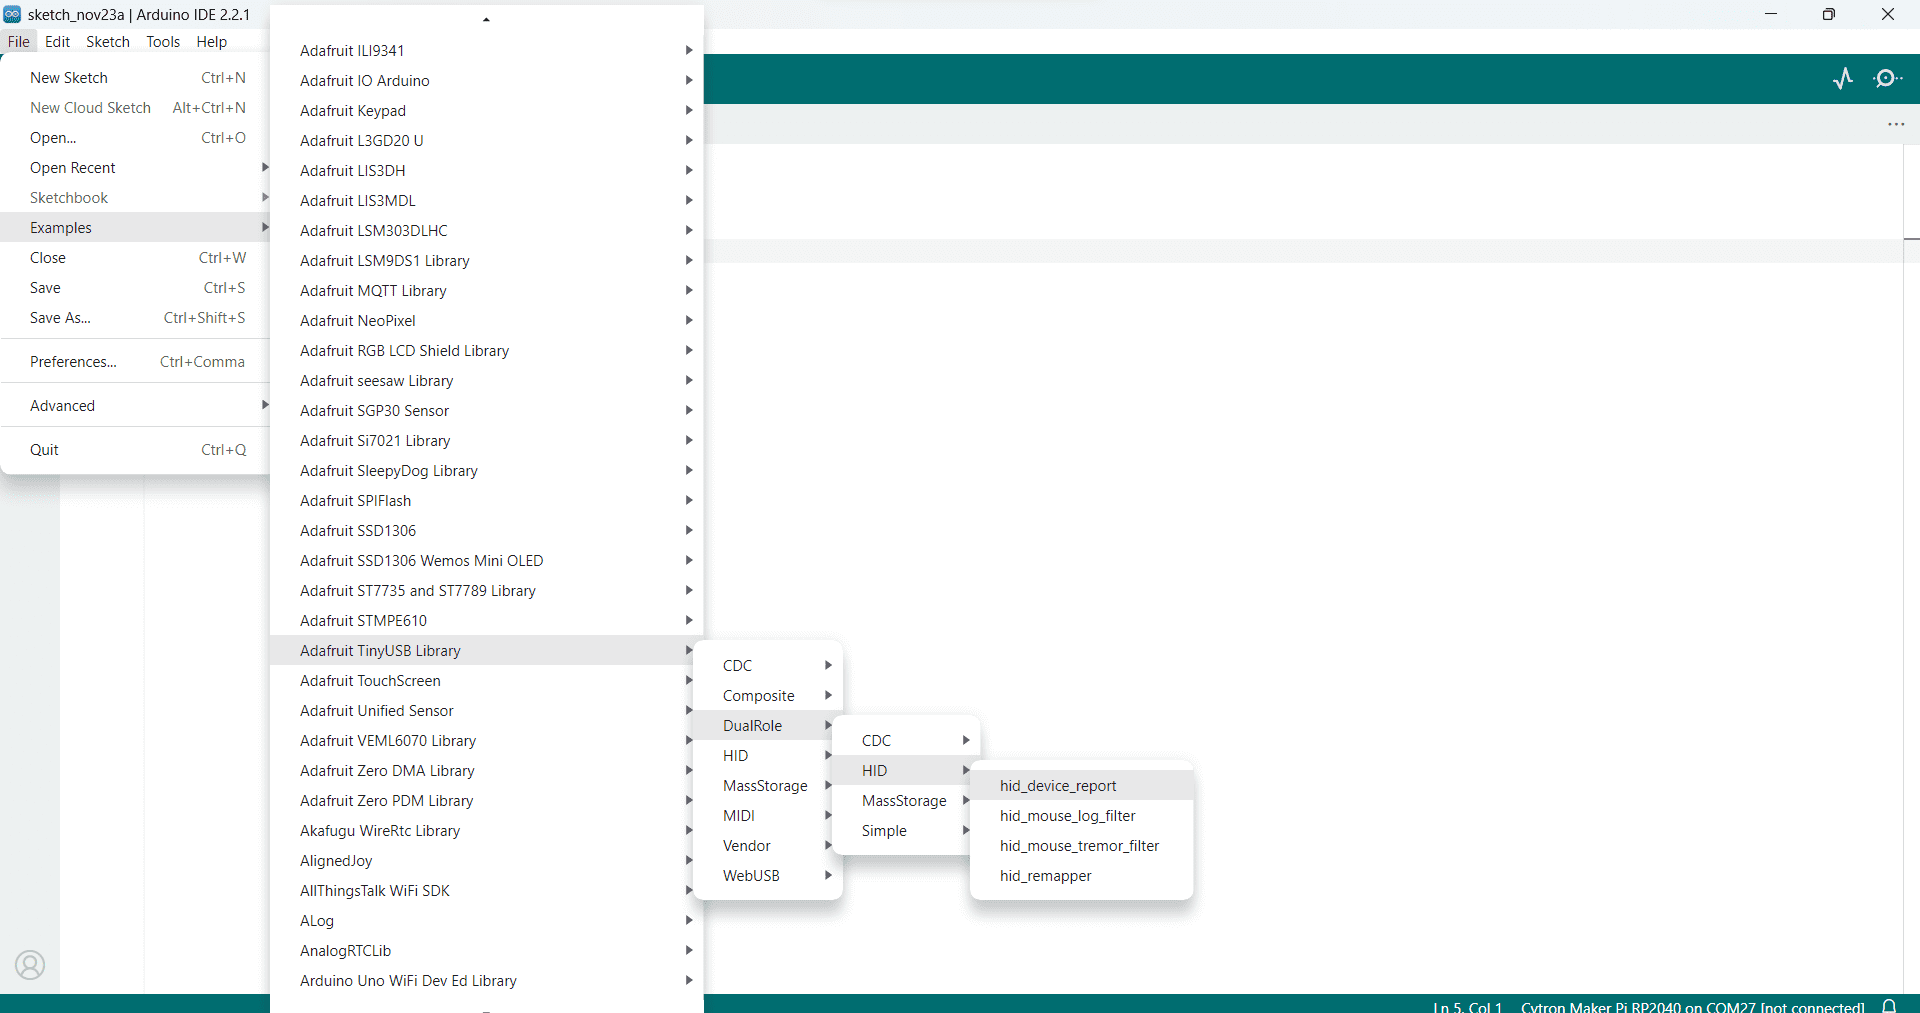Viewport: 1920px width, 1013px height.
Task: Expand the Sketchbook submenu
Action: [135, 198]
